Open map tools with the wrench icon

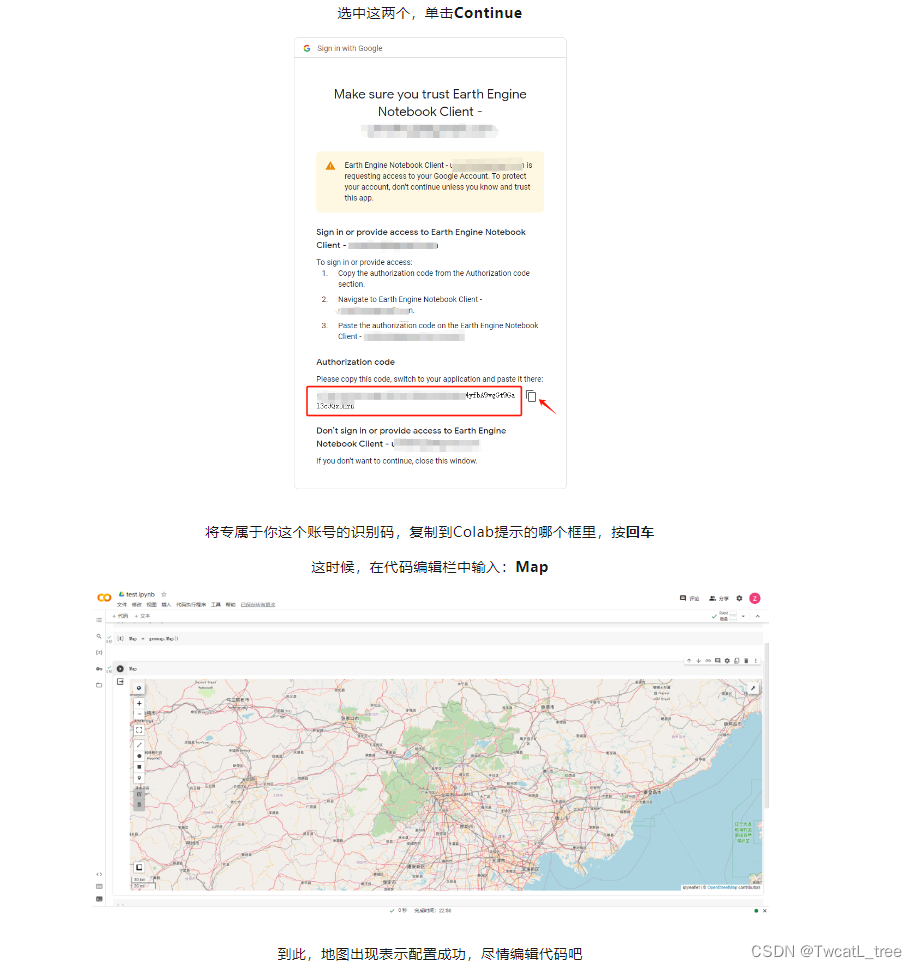coord(754,688)
